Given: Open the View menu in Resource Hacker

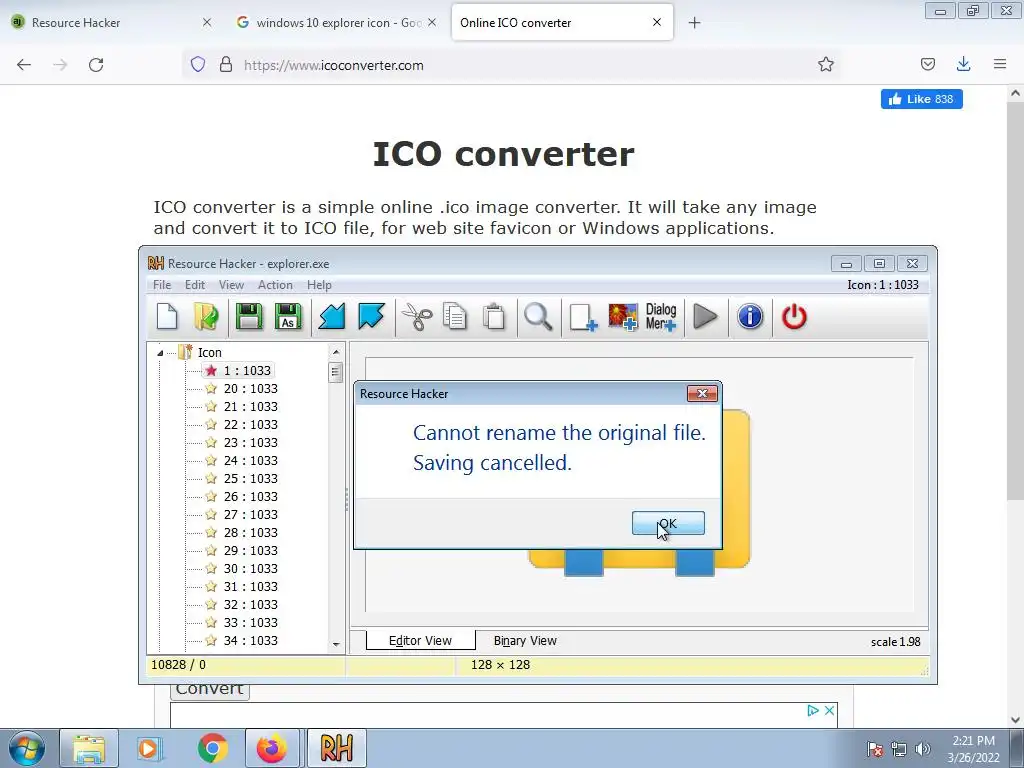Looking at the screenshot, I should pyautogui.click(x=231, y=285).
